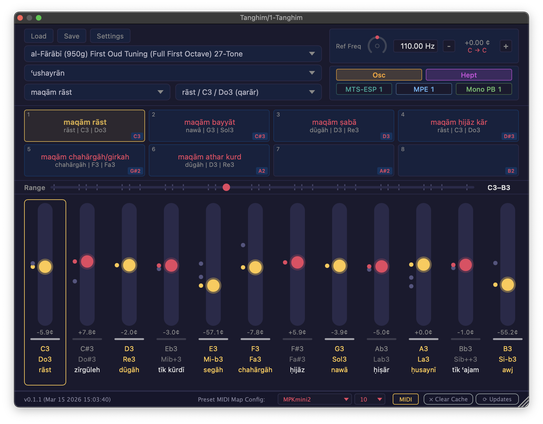Screen dimensions: 543x424
Task: Click the C3 rāst yellow slider knob
Action: pyautogui.click(x=45, y=267)
